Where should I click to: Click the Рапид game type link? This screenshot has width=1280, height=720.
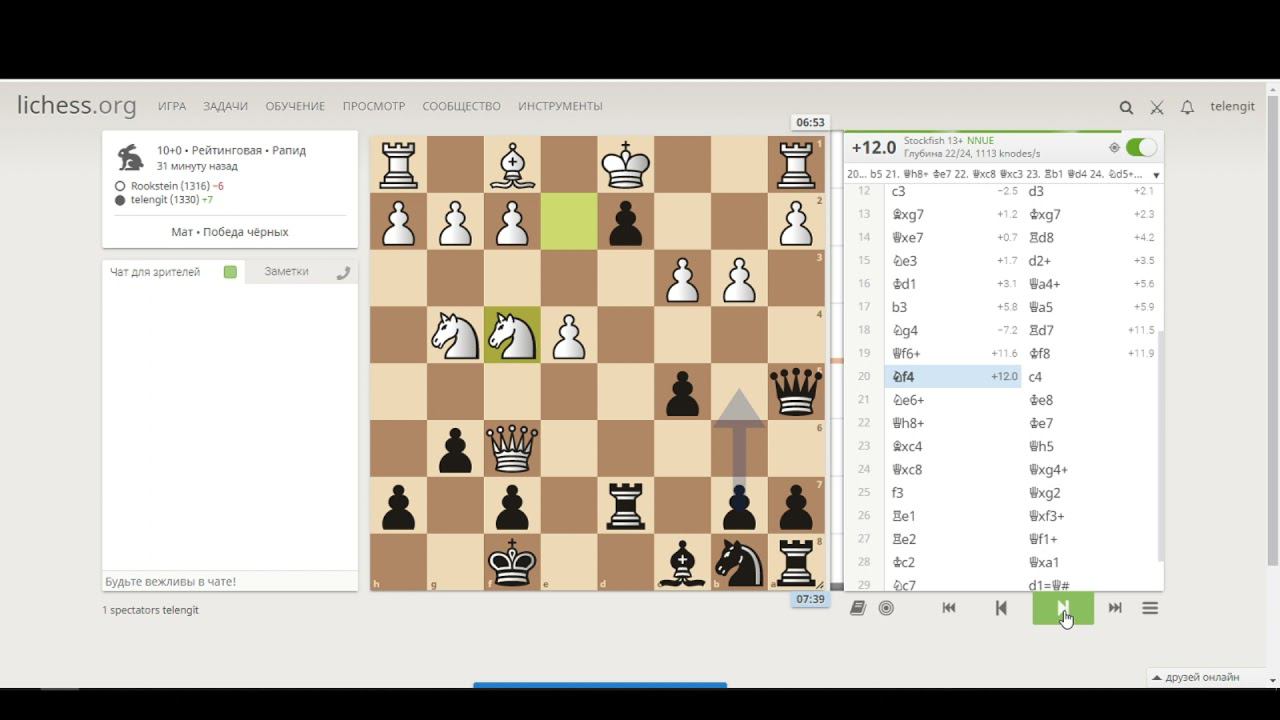click(289, 151)
